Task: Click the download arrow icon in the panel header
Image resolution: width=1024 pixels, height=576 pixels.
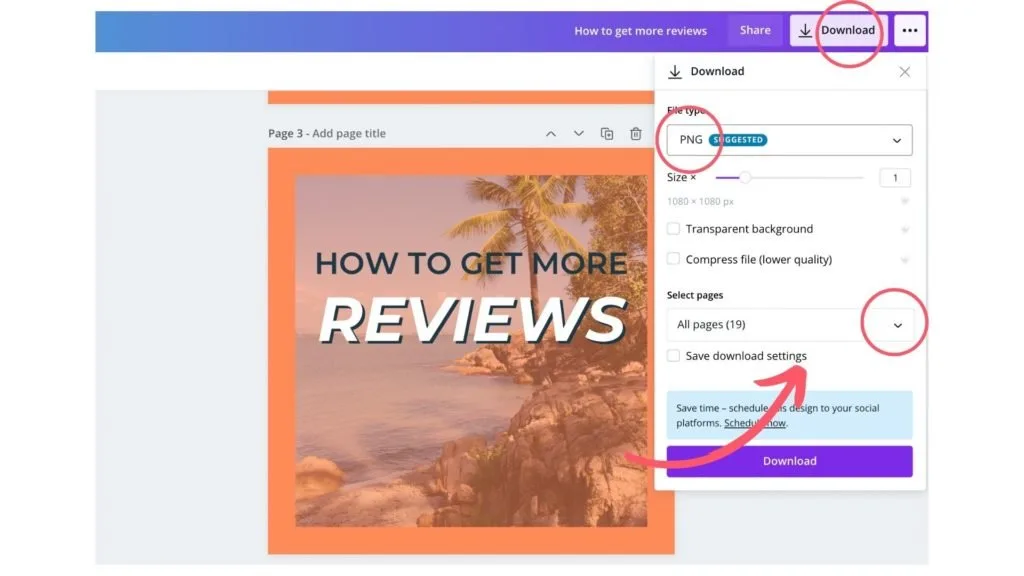Action: pos(673,71)
